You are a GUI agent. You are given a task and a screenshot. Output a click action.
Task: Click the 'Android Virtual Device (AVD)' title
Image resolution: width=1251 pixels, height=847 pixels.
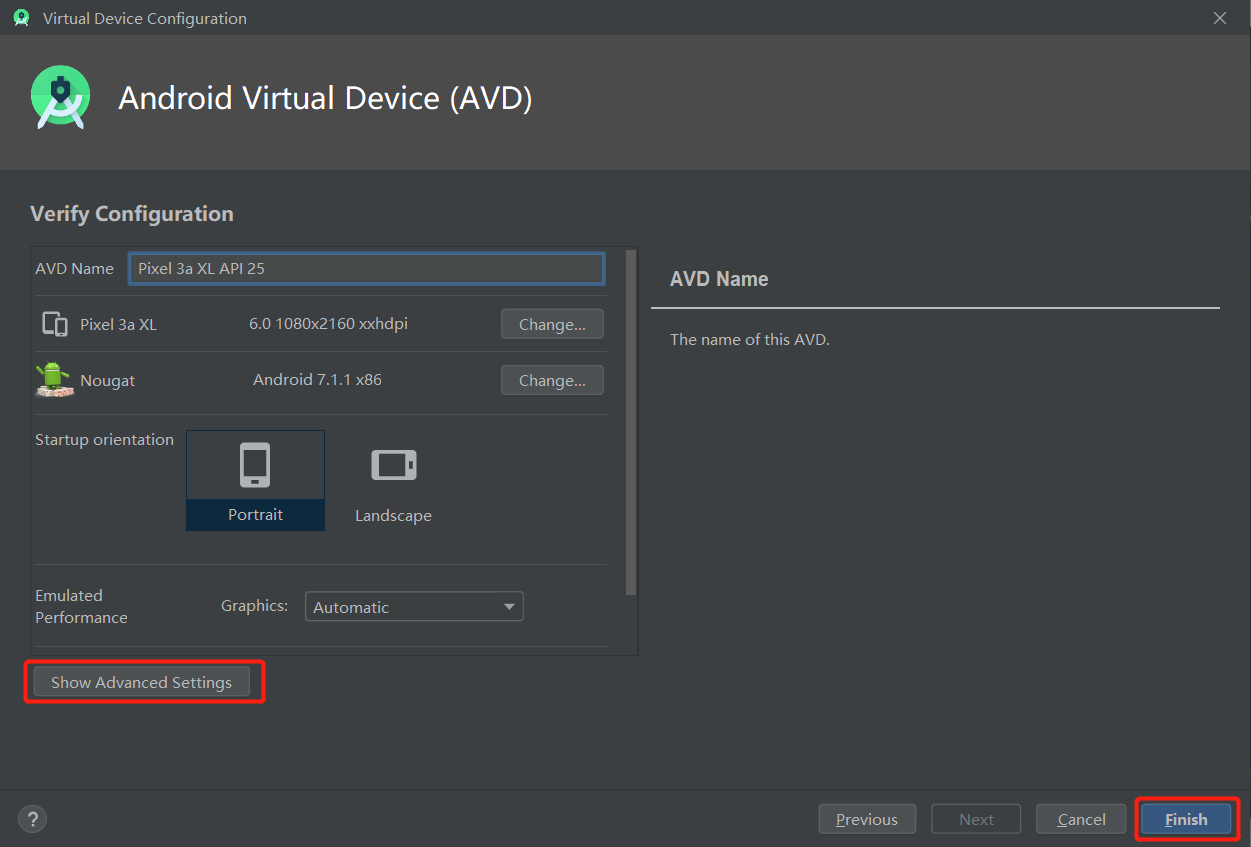325,98
